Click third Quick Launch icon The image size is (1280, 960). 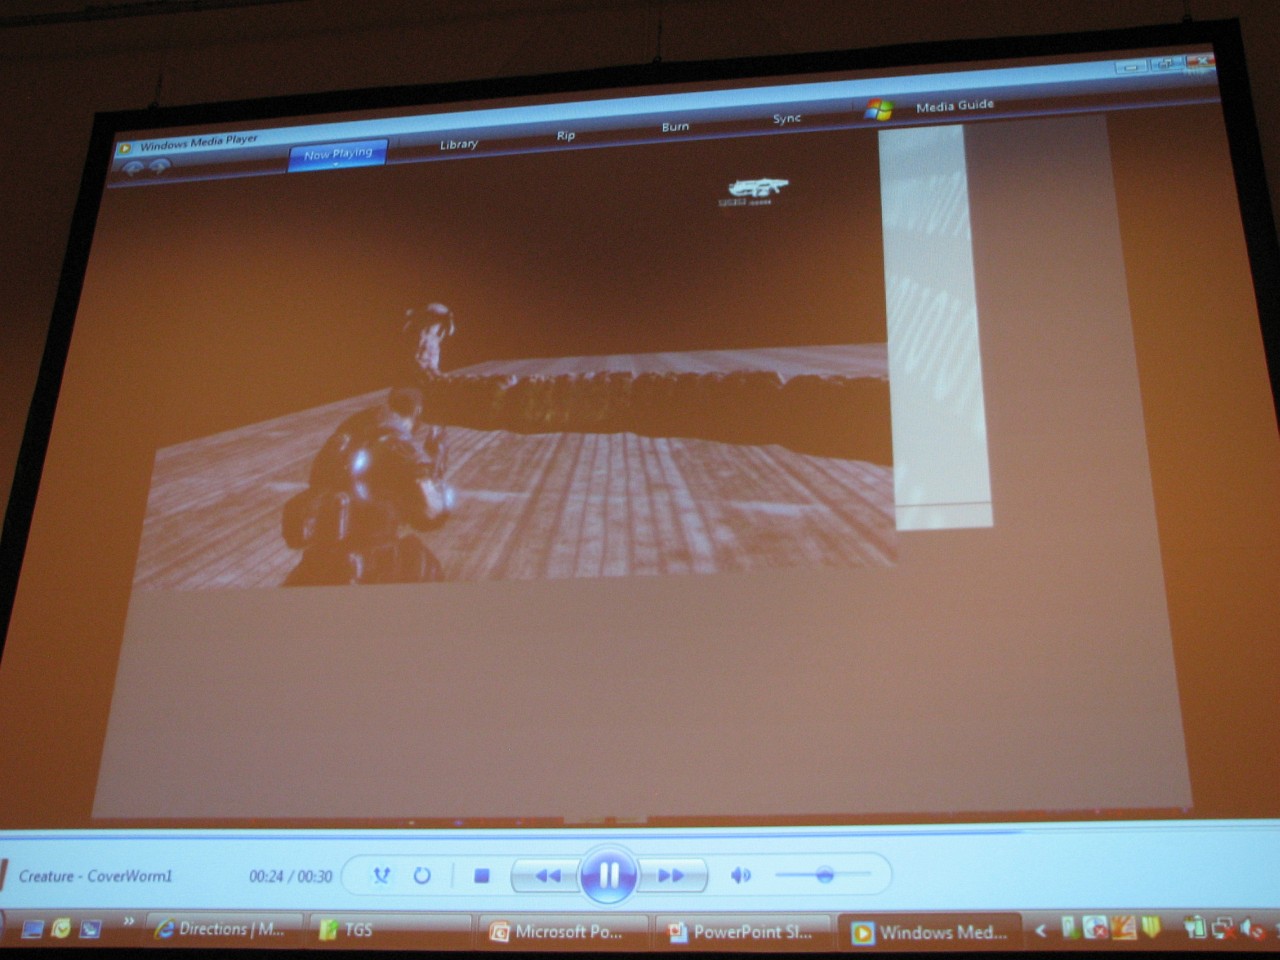click(90, 929)
